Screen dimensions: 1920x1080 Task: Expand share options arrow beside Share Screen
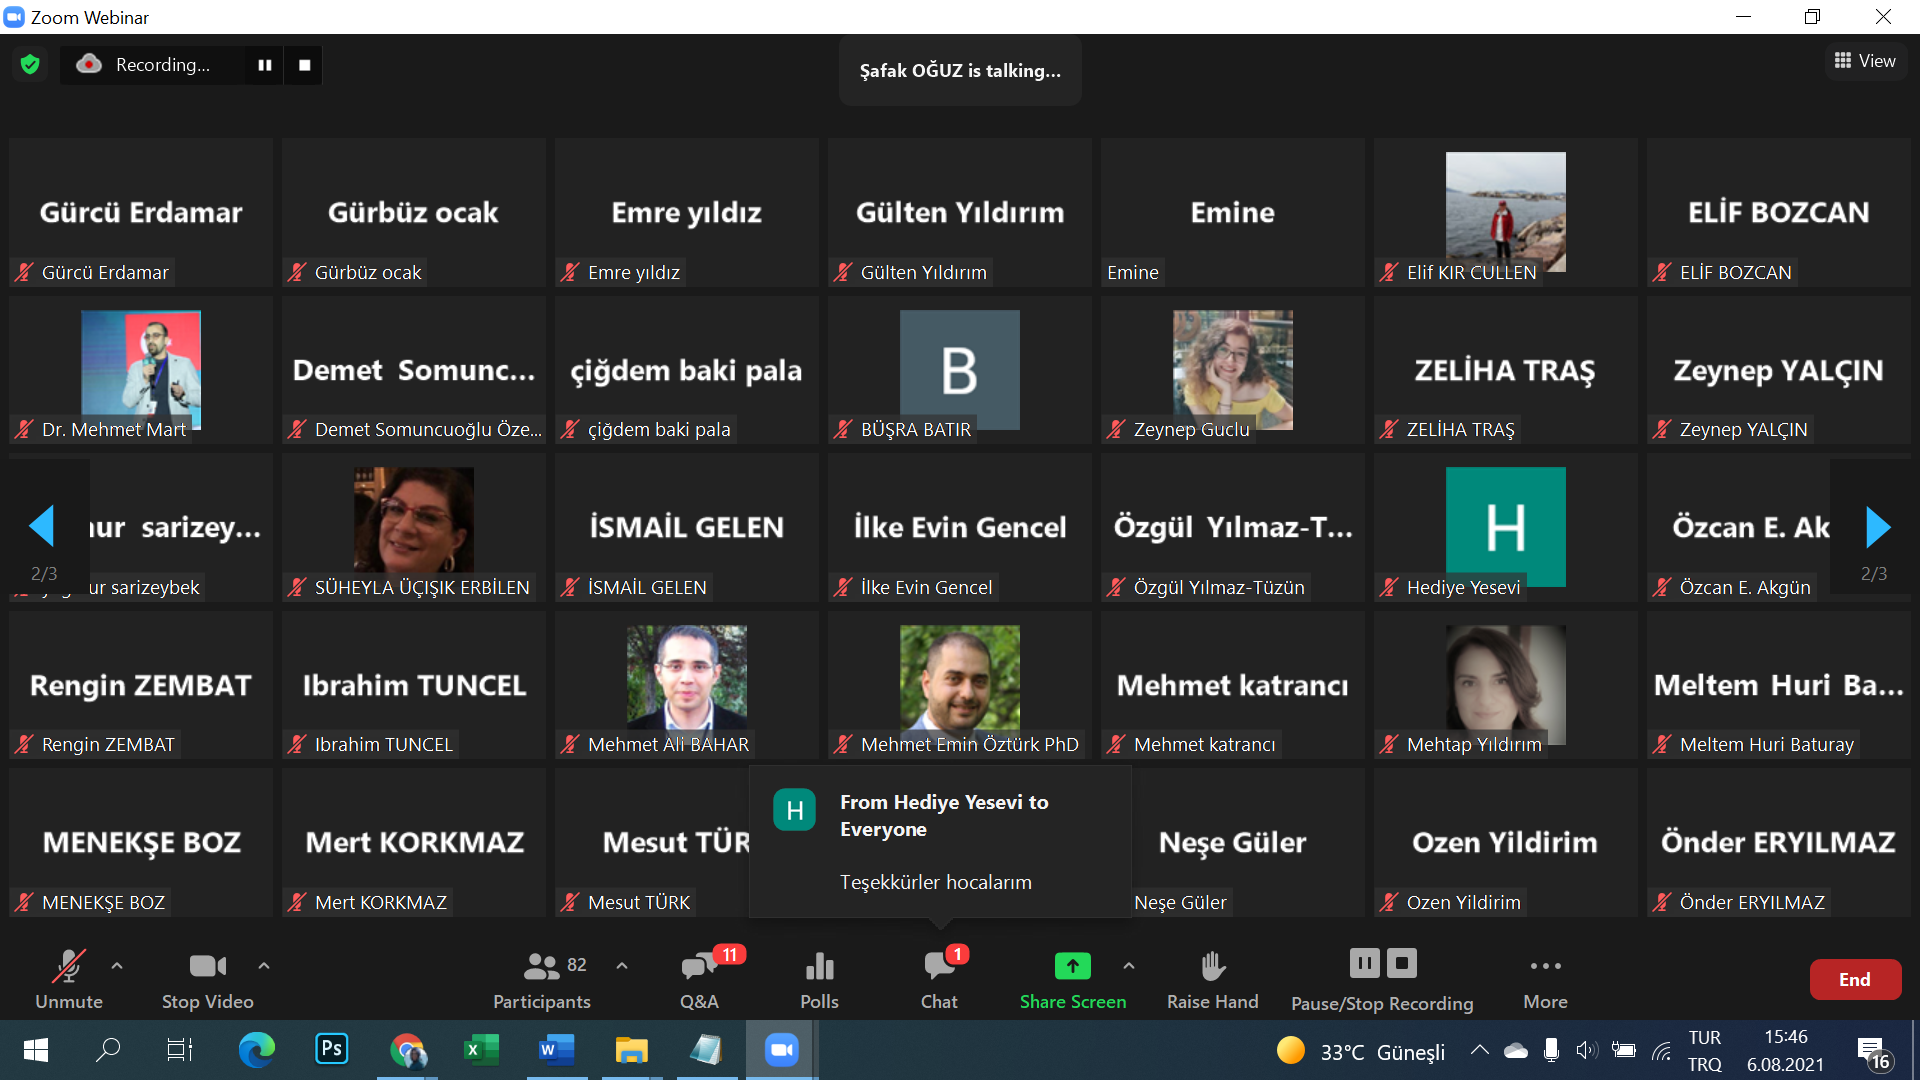pos(1129,966)
